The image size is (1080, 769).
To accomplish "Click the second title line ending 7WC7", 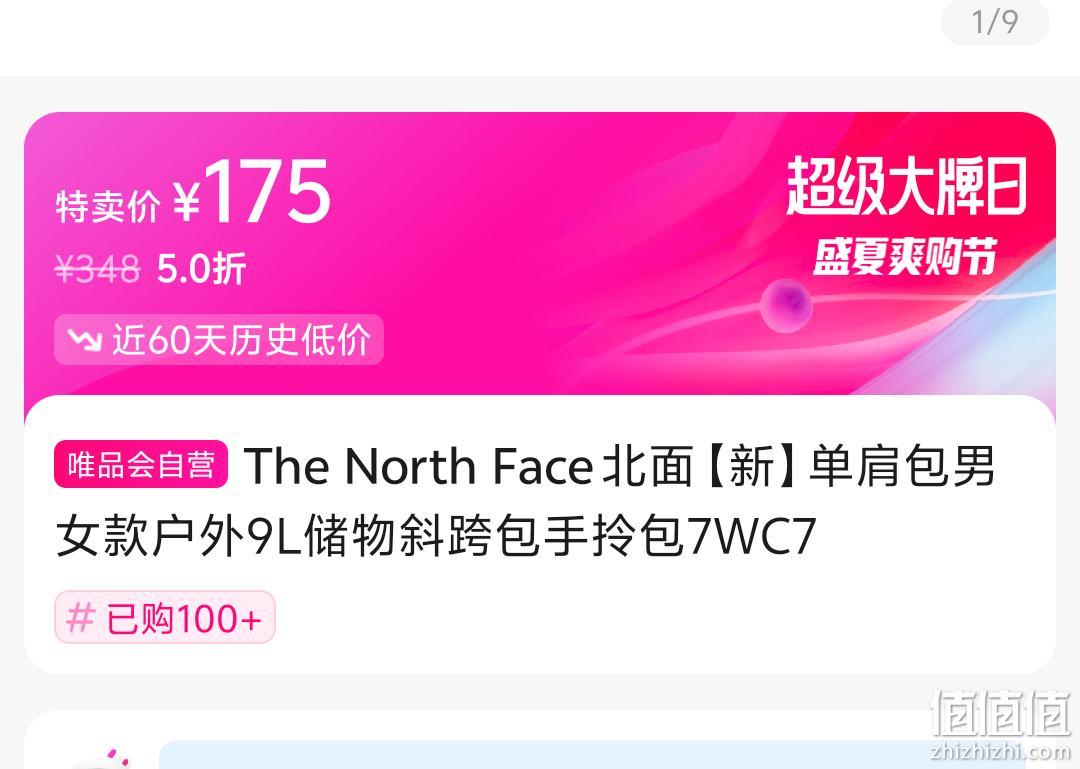I will point(436,536).
